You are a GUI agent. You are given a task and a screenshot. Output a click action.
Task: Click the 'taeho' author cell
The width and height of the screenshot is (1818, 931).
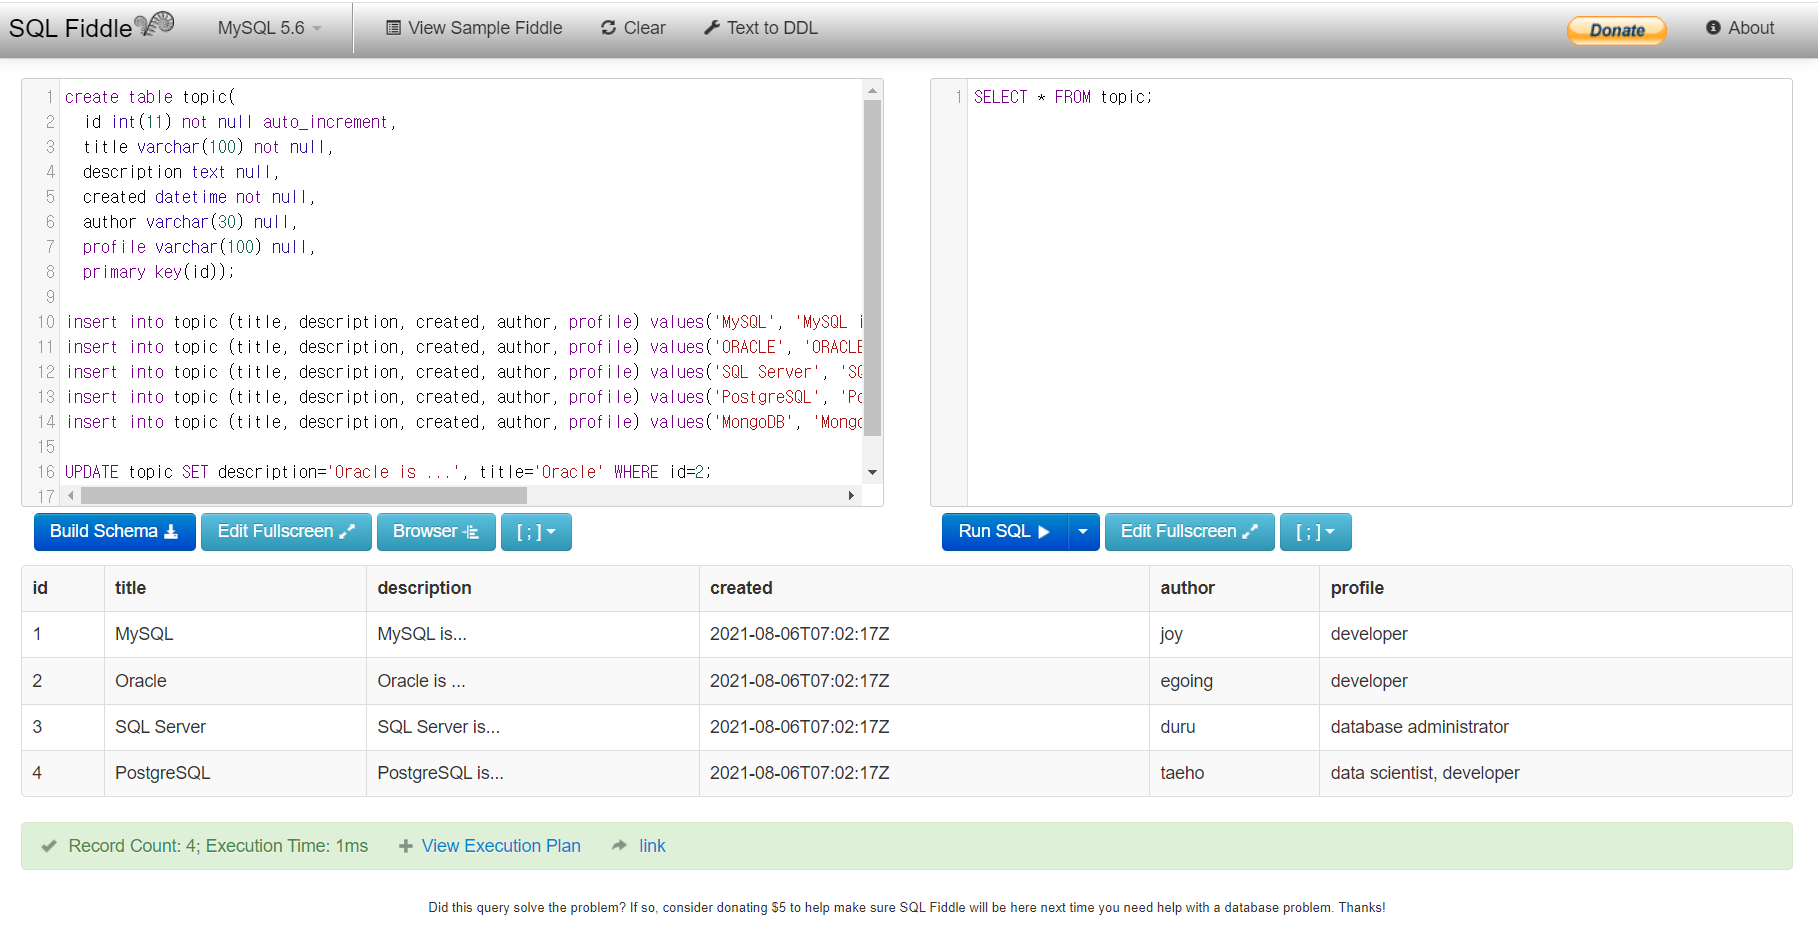pos(1234,773)
